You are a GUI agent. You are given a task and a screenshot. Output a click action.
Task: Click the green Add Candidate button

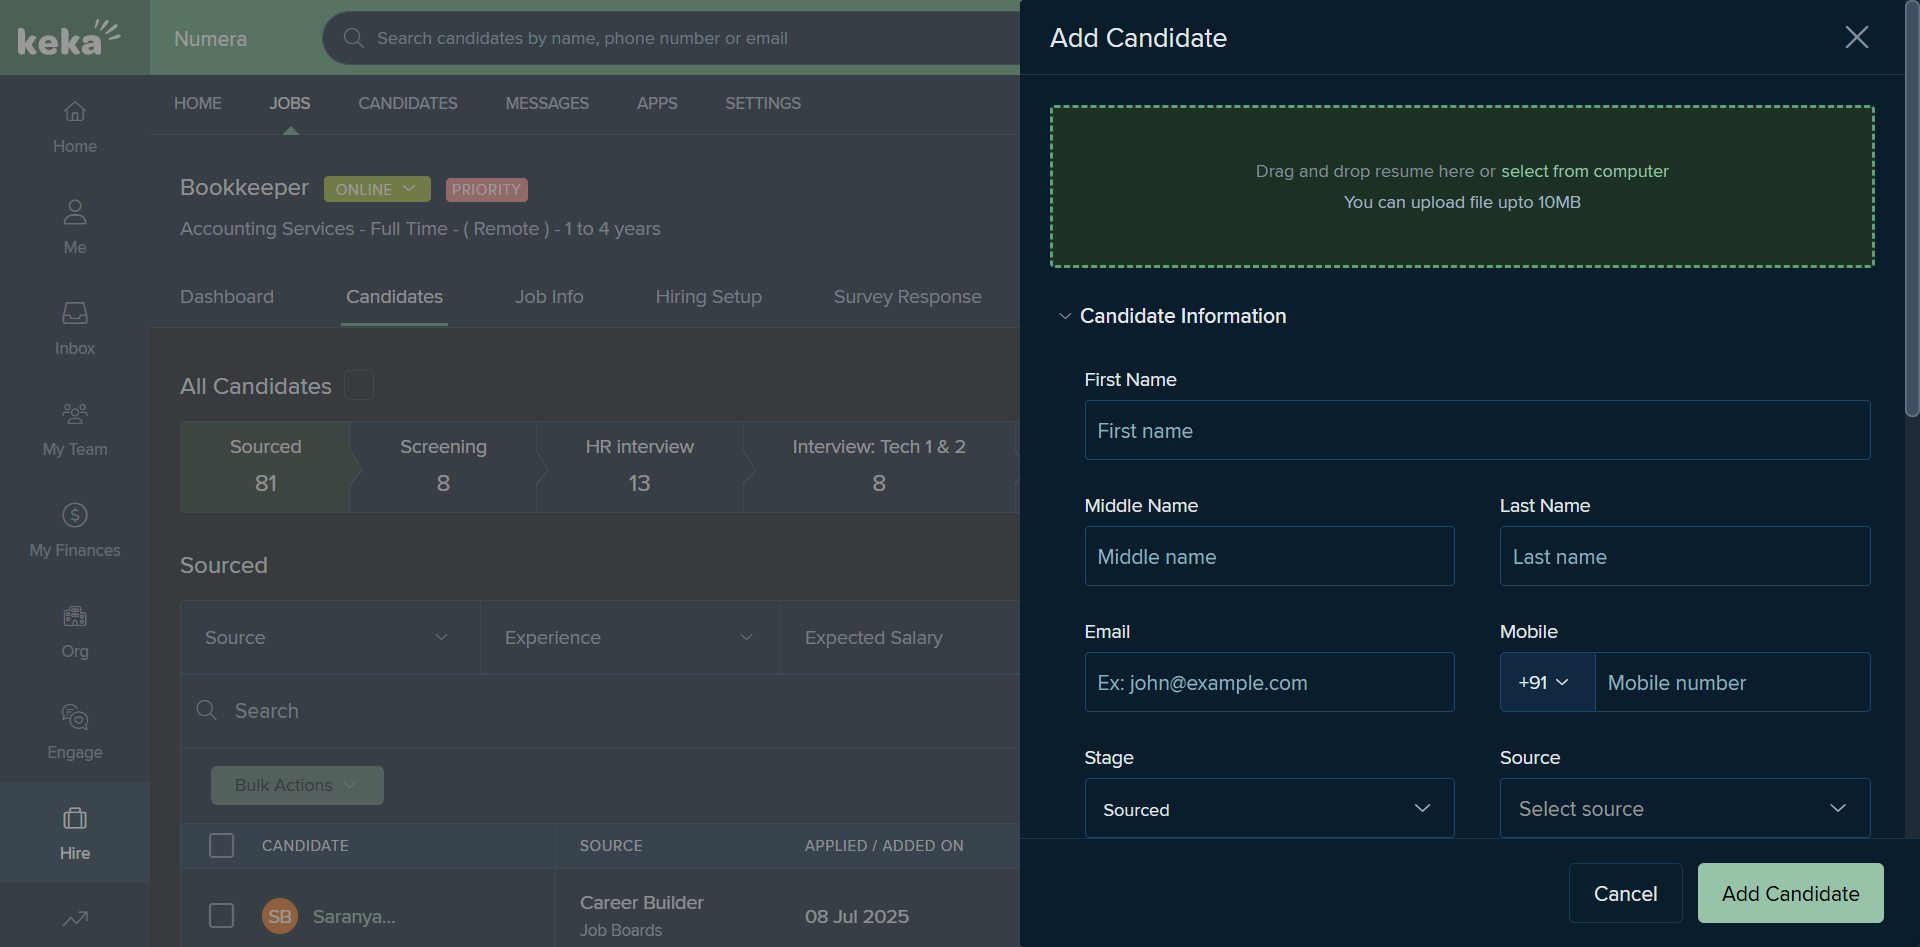point(1790,893)
